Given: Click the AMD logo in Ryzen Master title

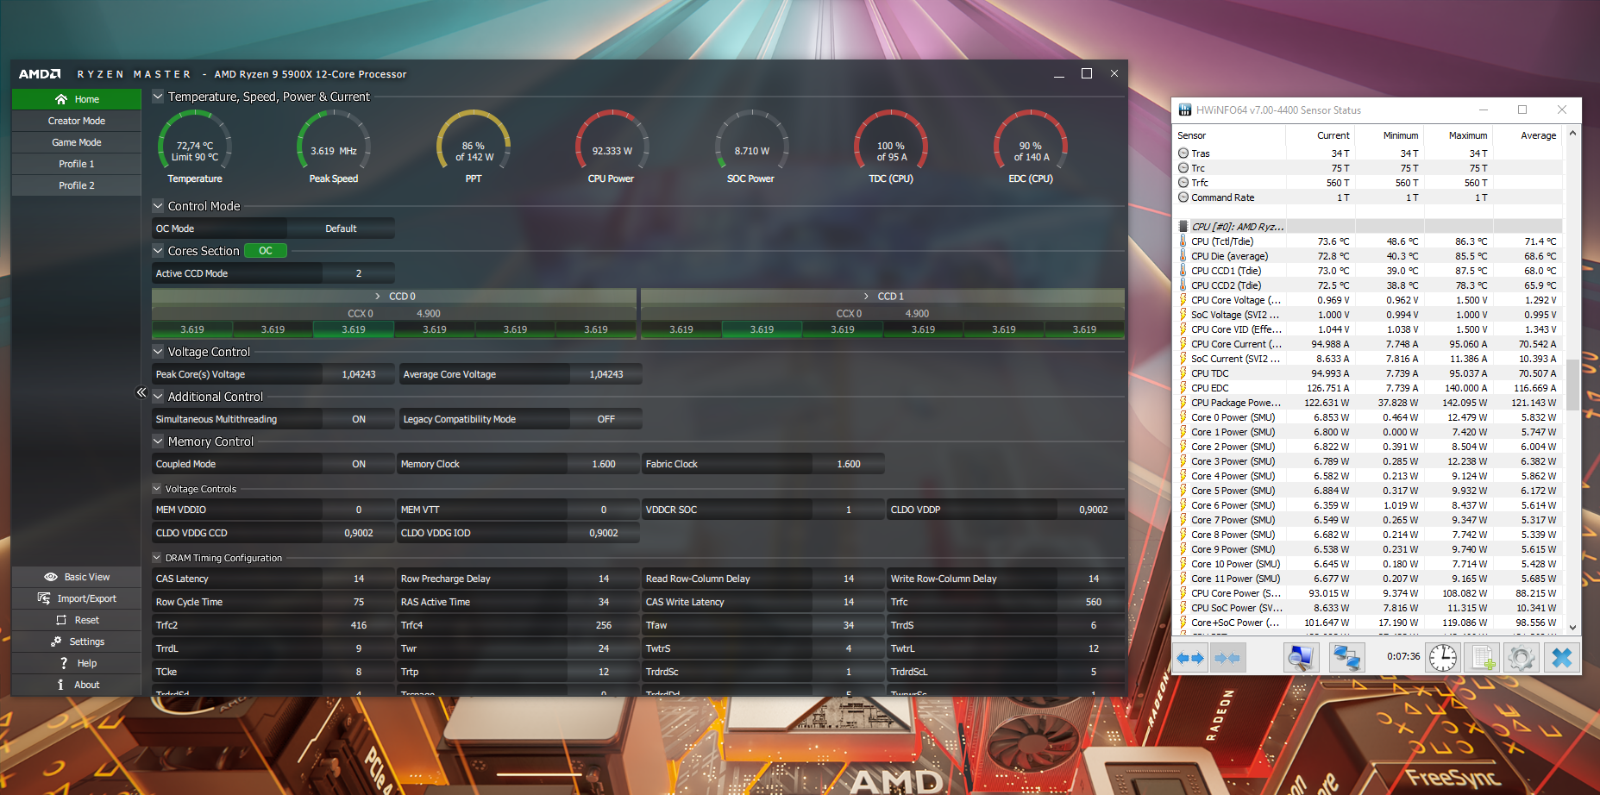Looking at the screenshot, I should tap(40, 74).
